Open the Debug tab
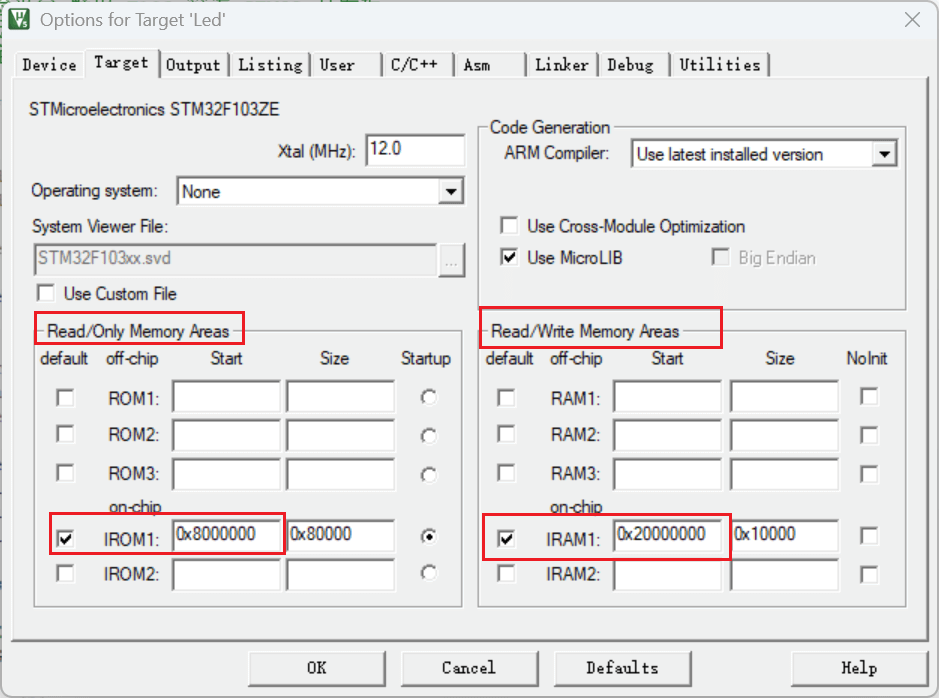Image resolution: width=939 pixels, height=698 pixels. [x=630, y=65]
